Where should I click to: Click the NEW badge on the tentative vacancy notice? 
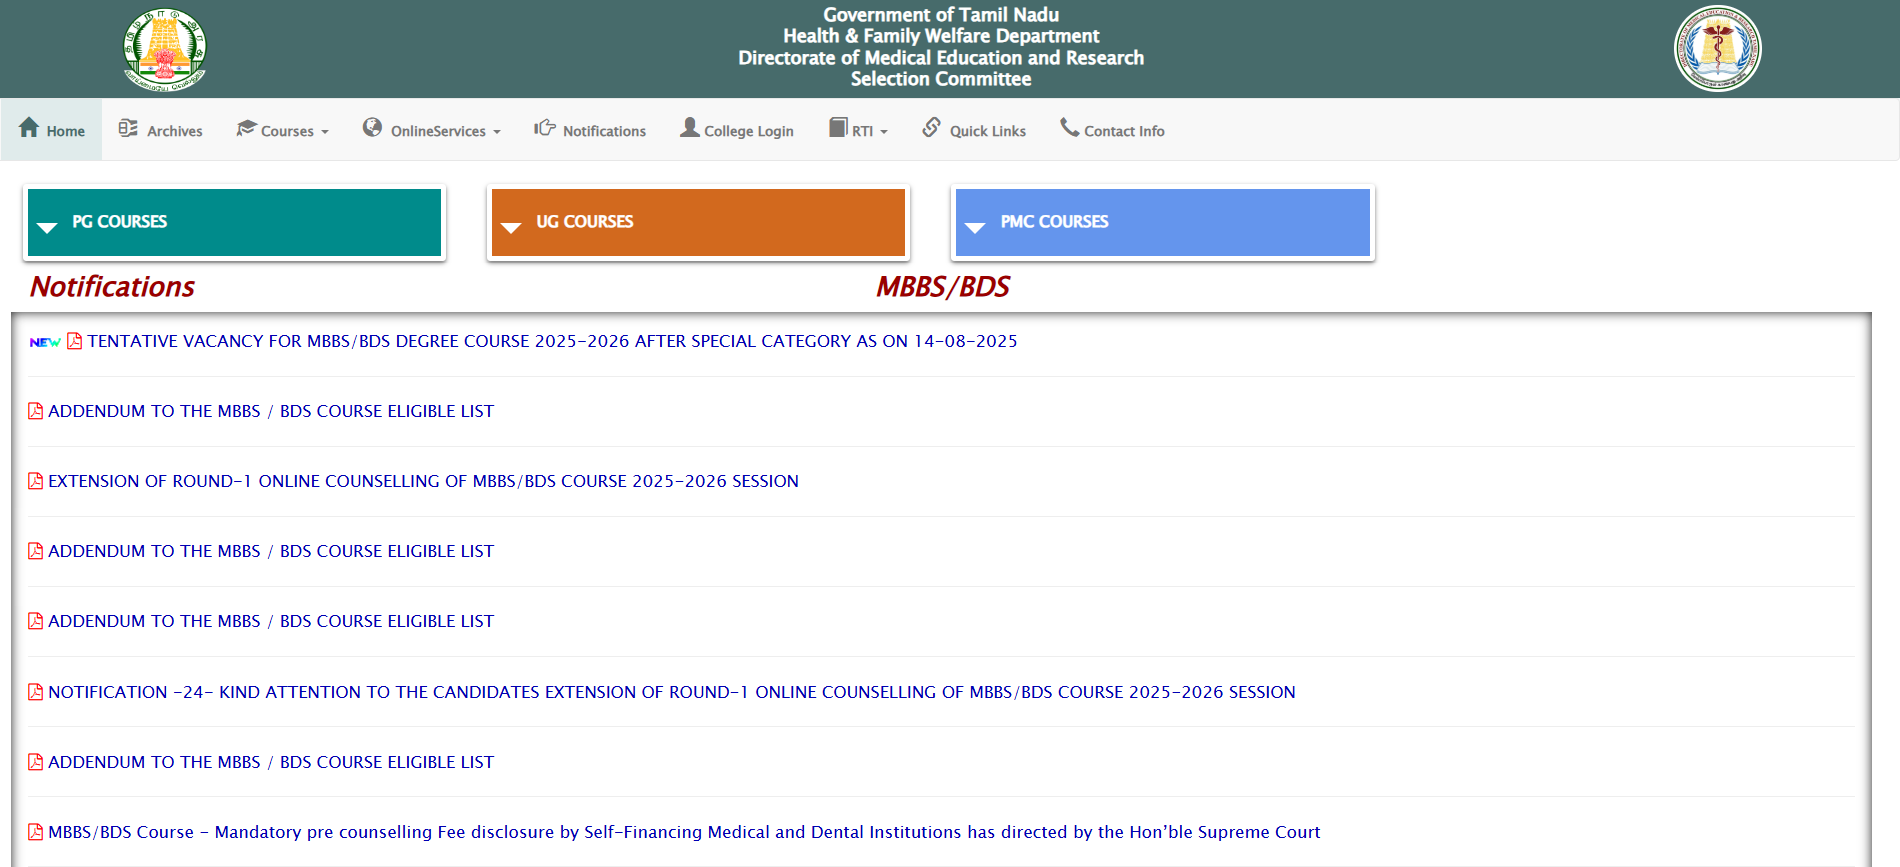click(x=45, y=342)
